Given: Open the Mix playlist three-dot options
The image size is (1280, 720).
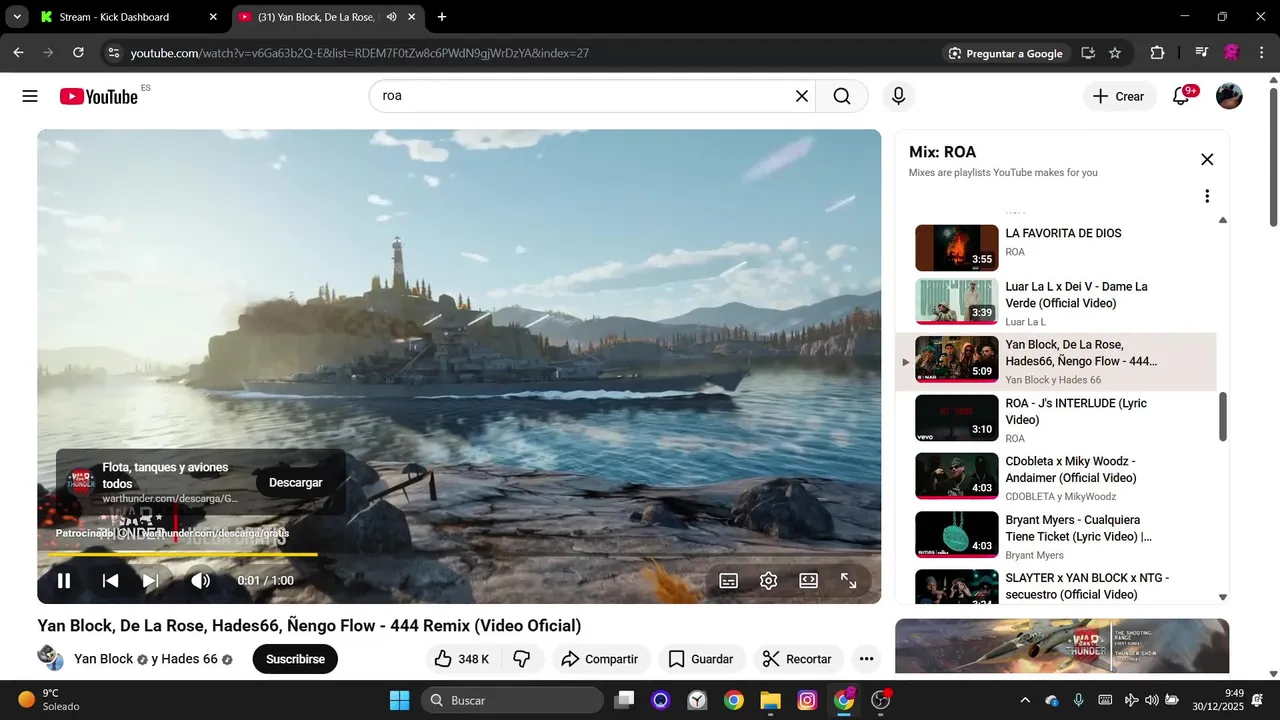Looking at the screenshot, I should [1207, 196].
